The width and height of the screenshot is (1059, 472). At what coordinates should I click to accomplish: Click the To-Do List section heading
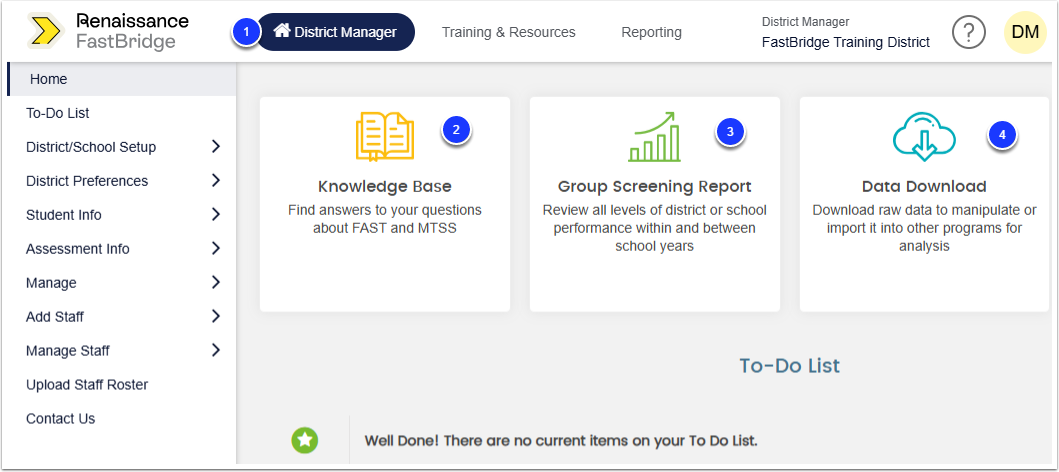(790, 365)
